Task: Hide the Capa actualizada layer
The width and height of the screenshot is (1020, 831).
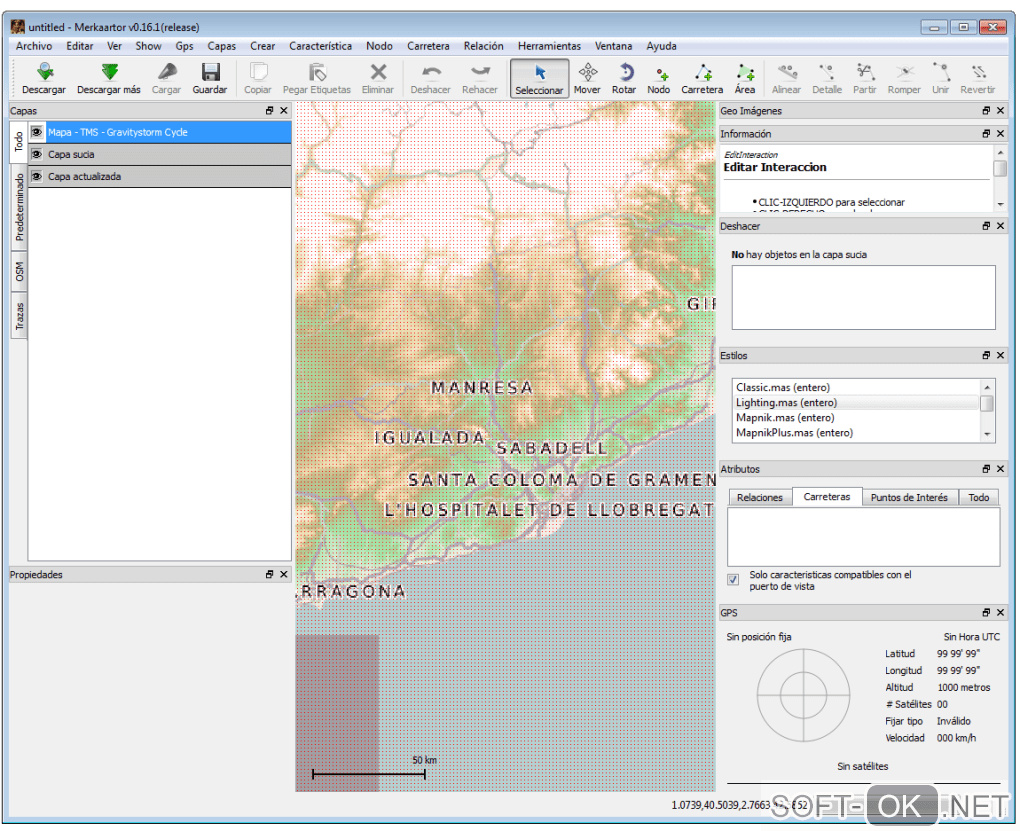Action: (x=37, y=176)
